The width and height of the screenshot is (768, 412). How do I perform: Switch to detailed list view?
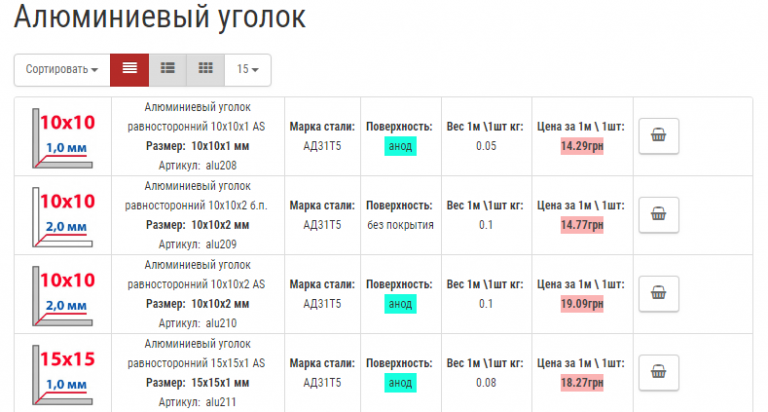coord(168,69)
